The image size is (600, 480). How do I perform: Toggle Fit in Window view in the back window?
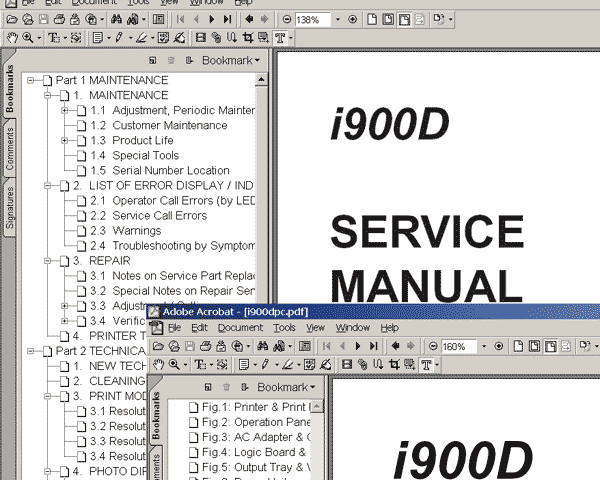(388, 19)
